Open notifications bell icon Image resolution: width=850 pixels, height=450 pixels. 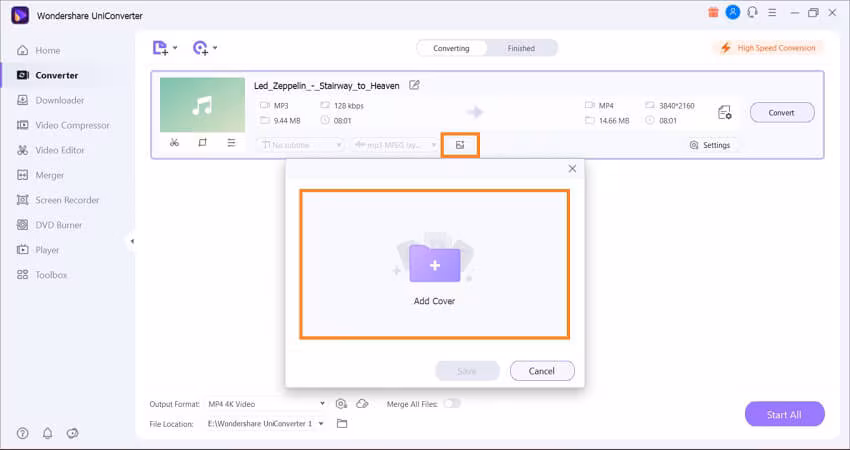48,433
